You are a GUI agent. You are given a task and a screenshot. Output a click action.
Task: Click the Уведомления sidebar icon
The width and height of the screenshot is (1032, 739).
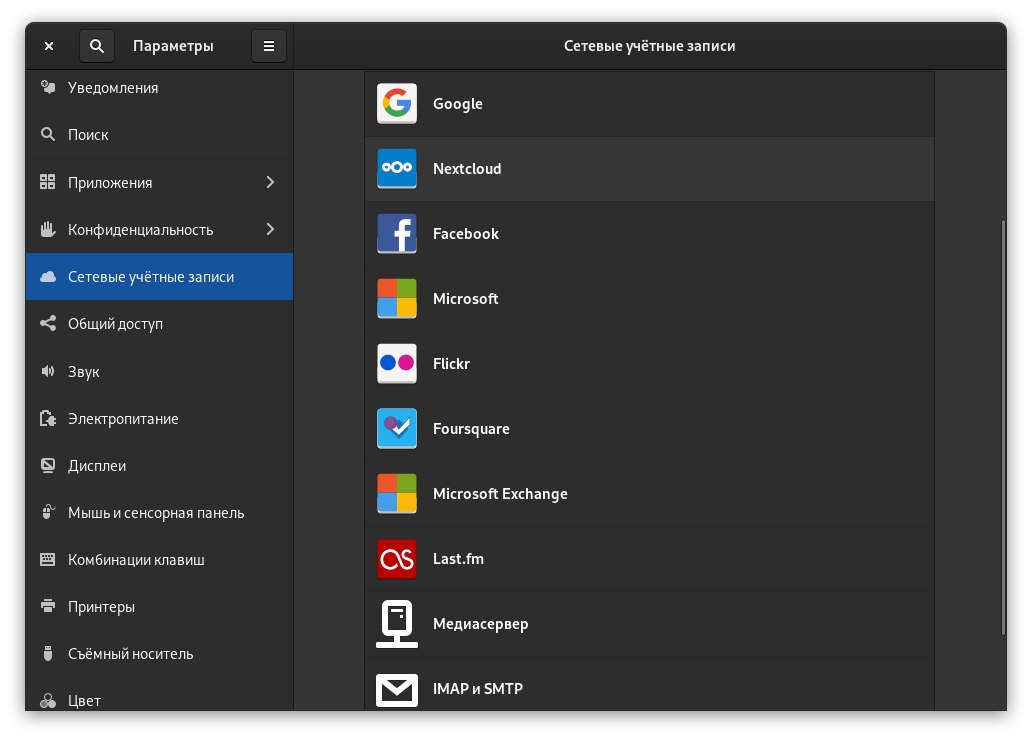(x=47, y=87)
